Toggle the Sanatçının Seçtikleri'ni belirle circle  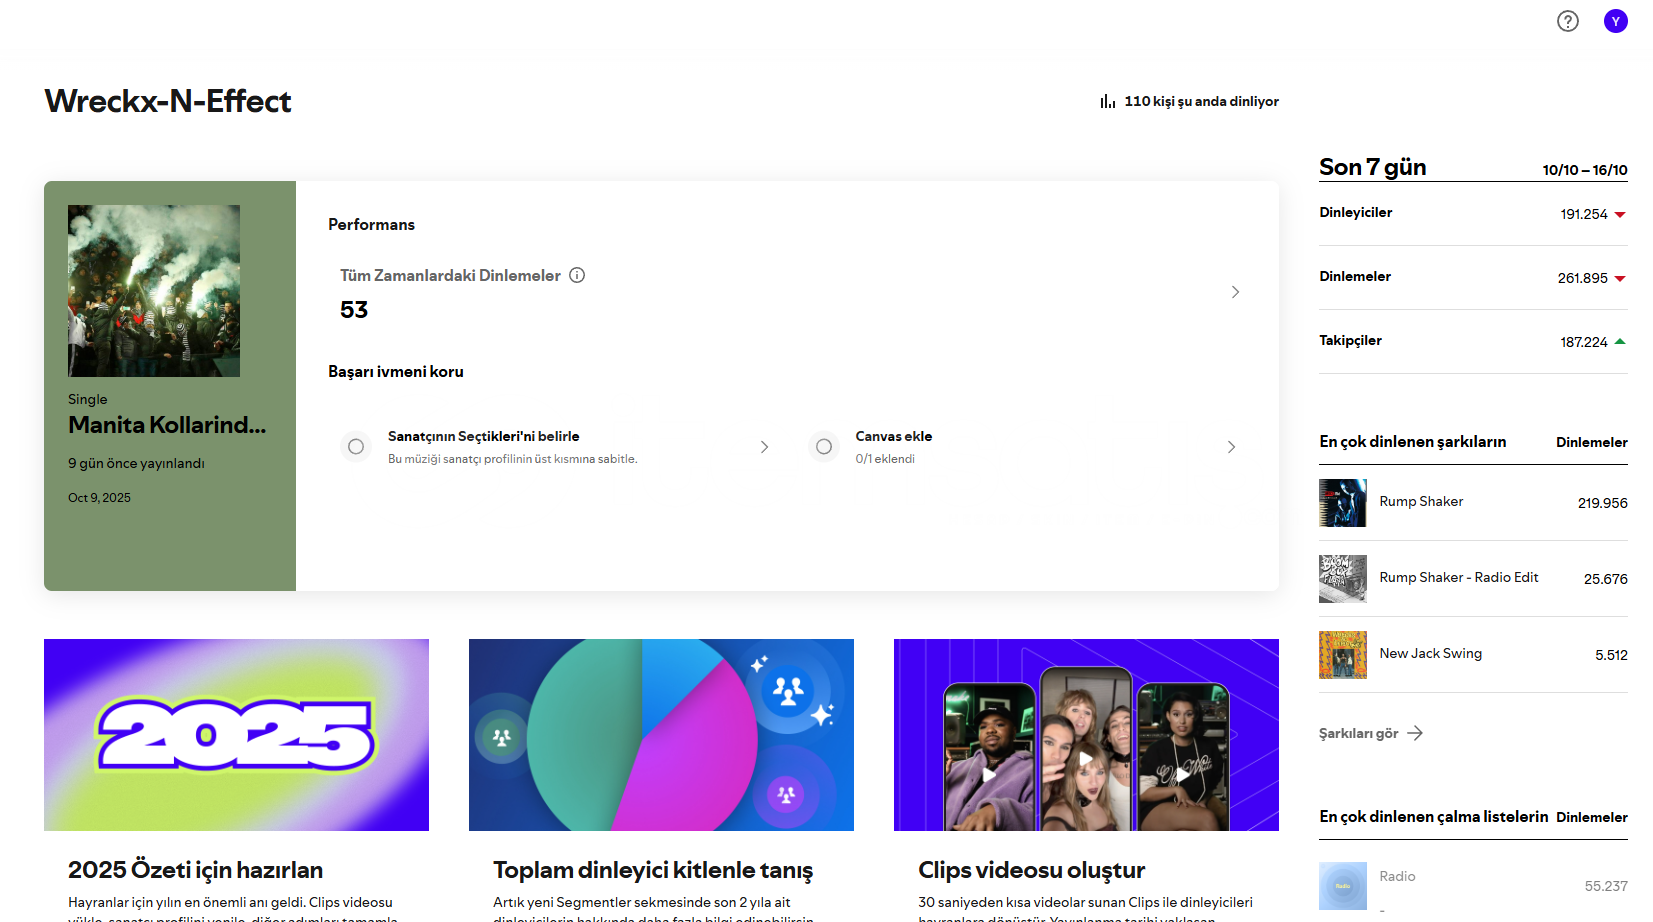pos(356,446)
